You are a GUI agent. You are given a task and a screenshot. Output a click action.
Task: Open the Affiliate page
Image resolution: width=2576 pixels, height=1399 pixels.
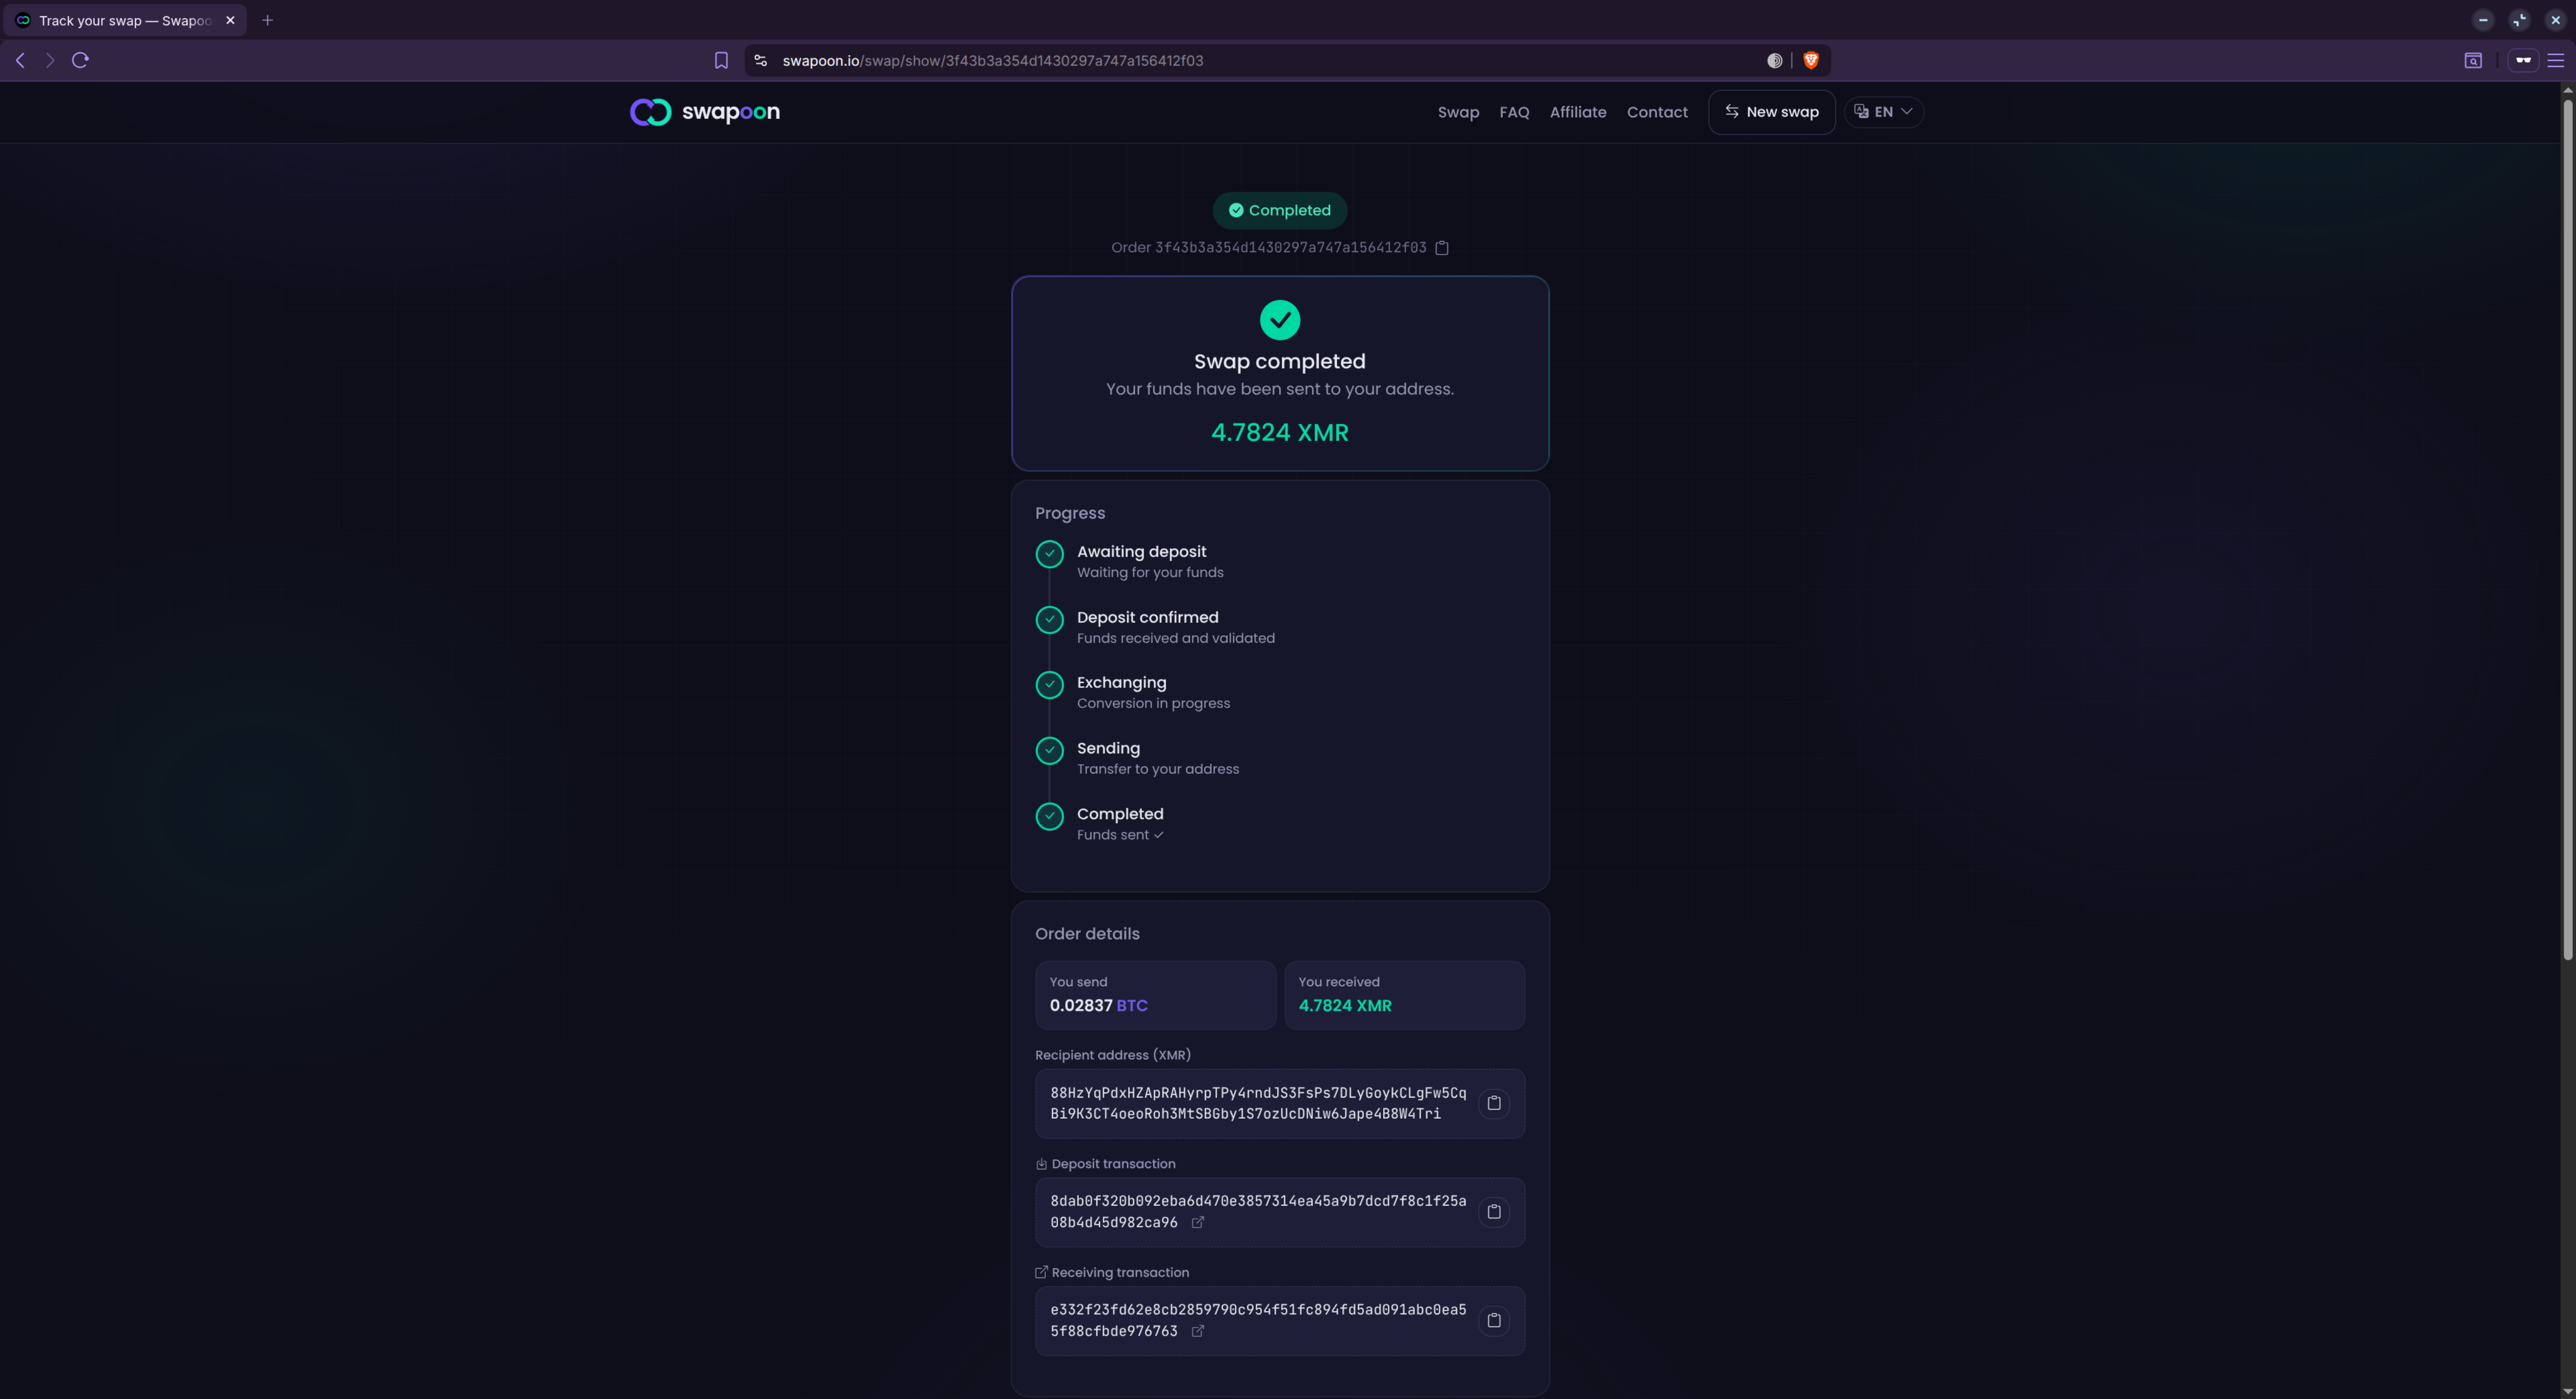coord(1578,112)
